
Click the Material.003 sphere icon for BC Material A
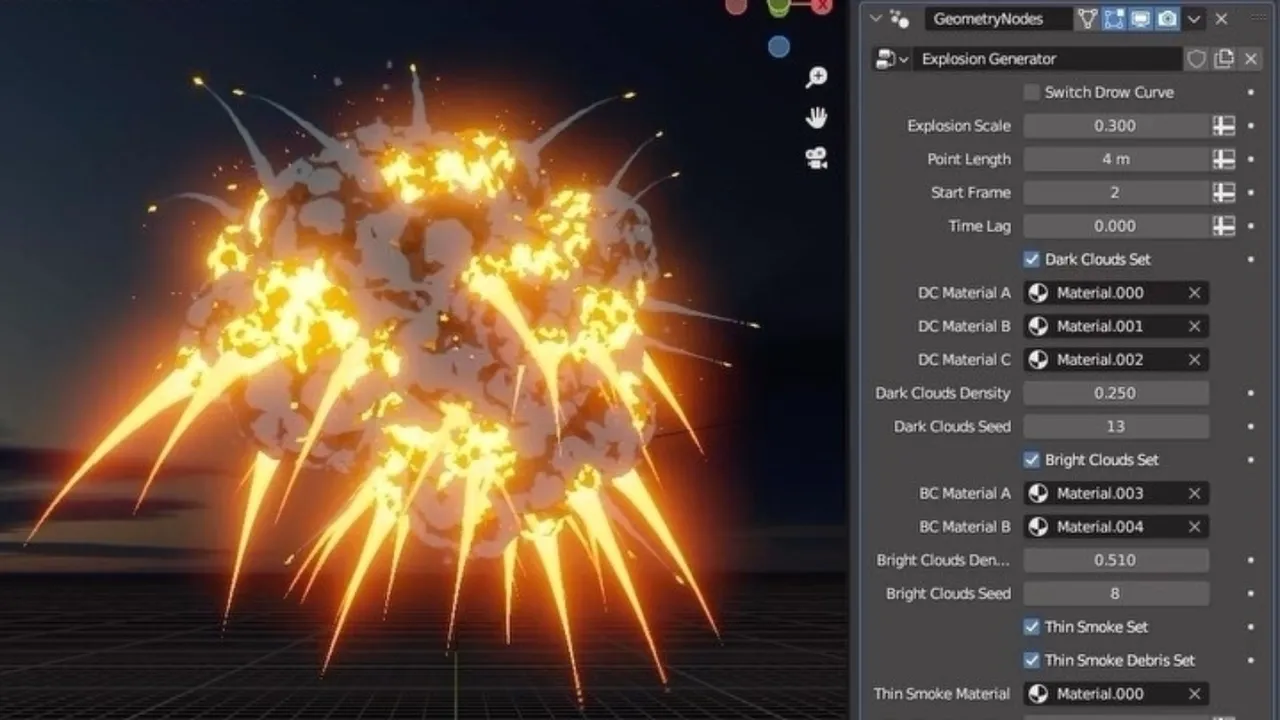(x=1038, y=493)
